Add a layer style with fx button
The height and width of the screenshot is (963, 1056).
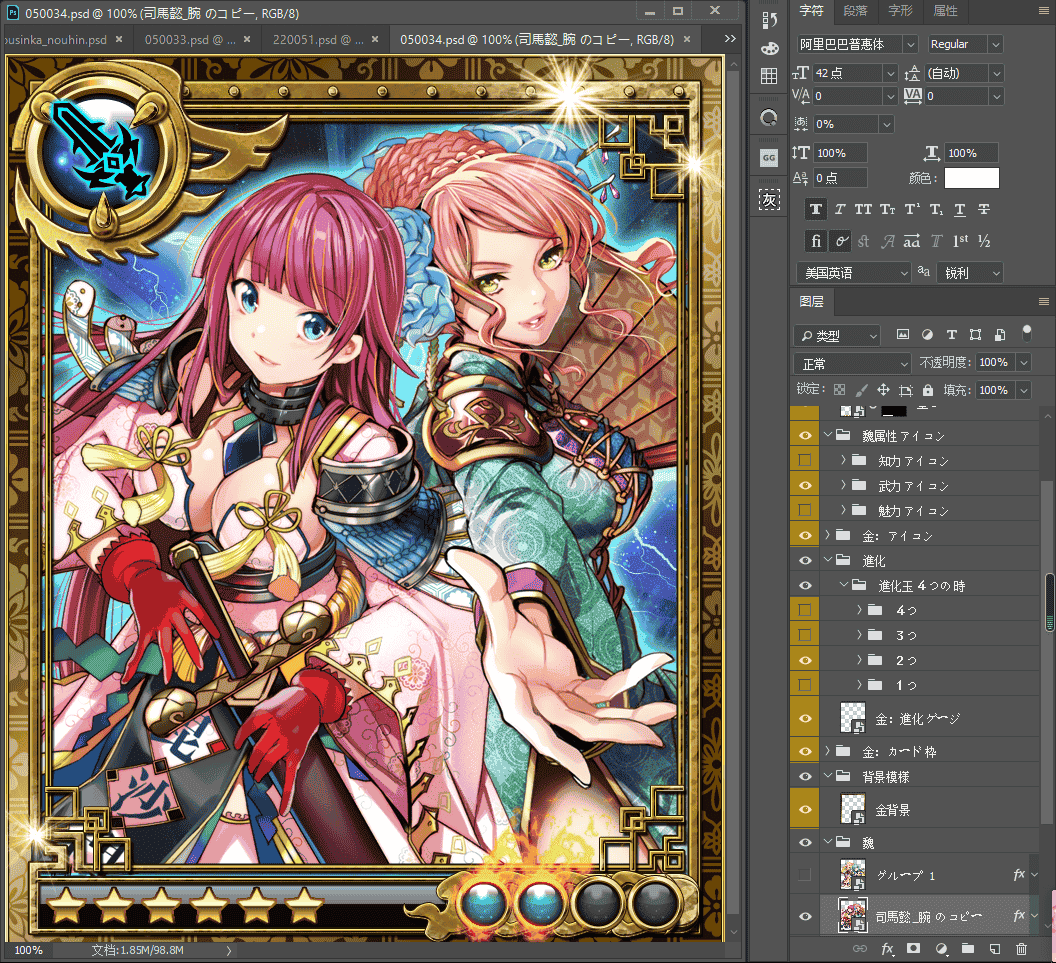887,949
